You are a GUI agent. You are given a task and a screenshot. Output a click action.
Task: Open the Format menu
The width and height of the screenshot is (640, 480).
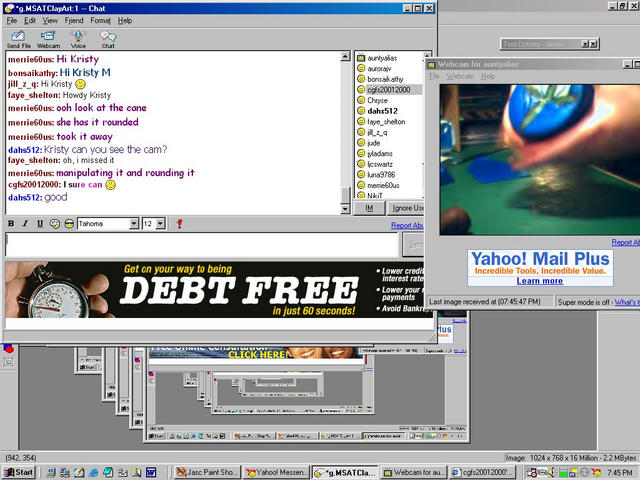[100, 20]
